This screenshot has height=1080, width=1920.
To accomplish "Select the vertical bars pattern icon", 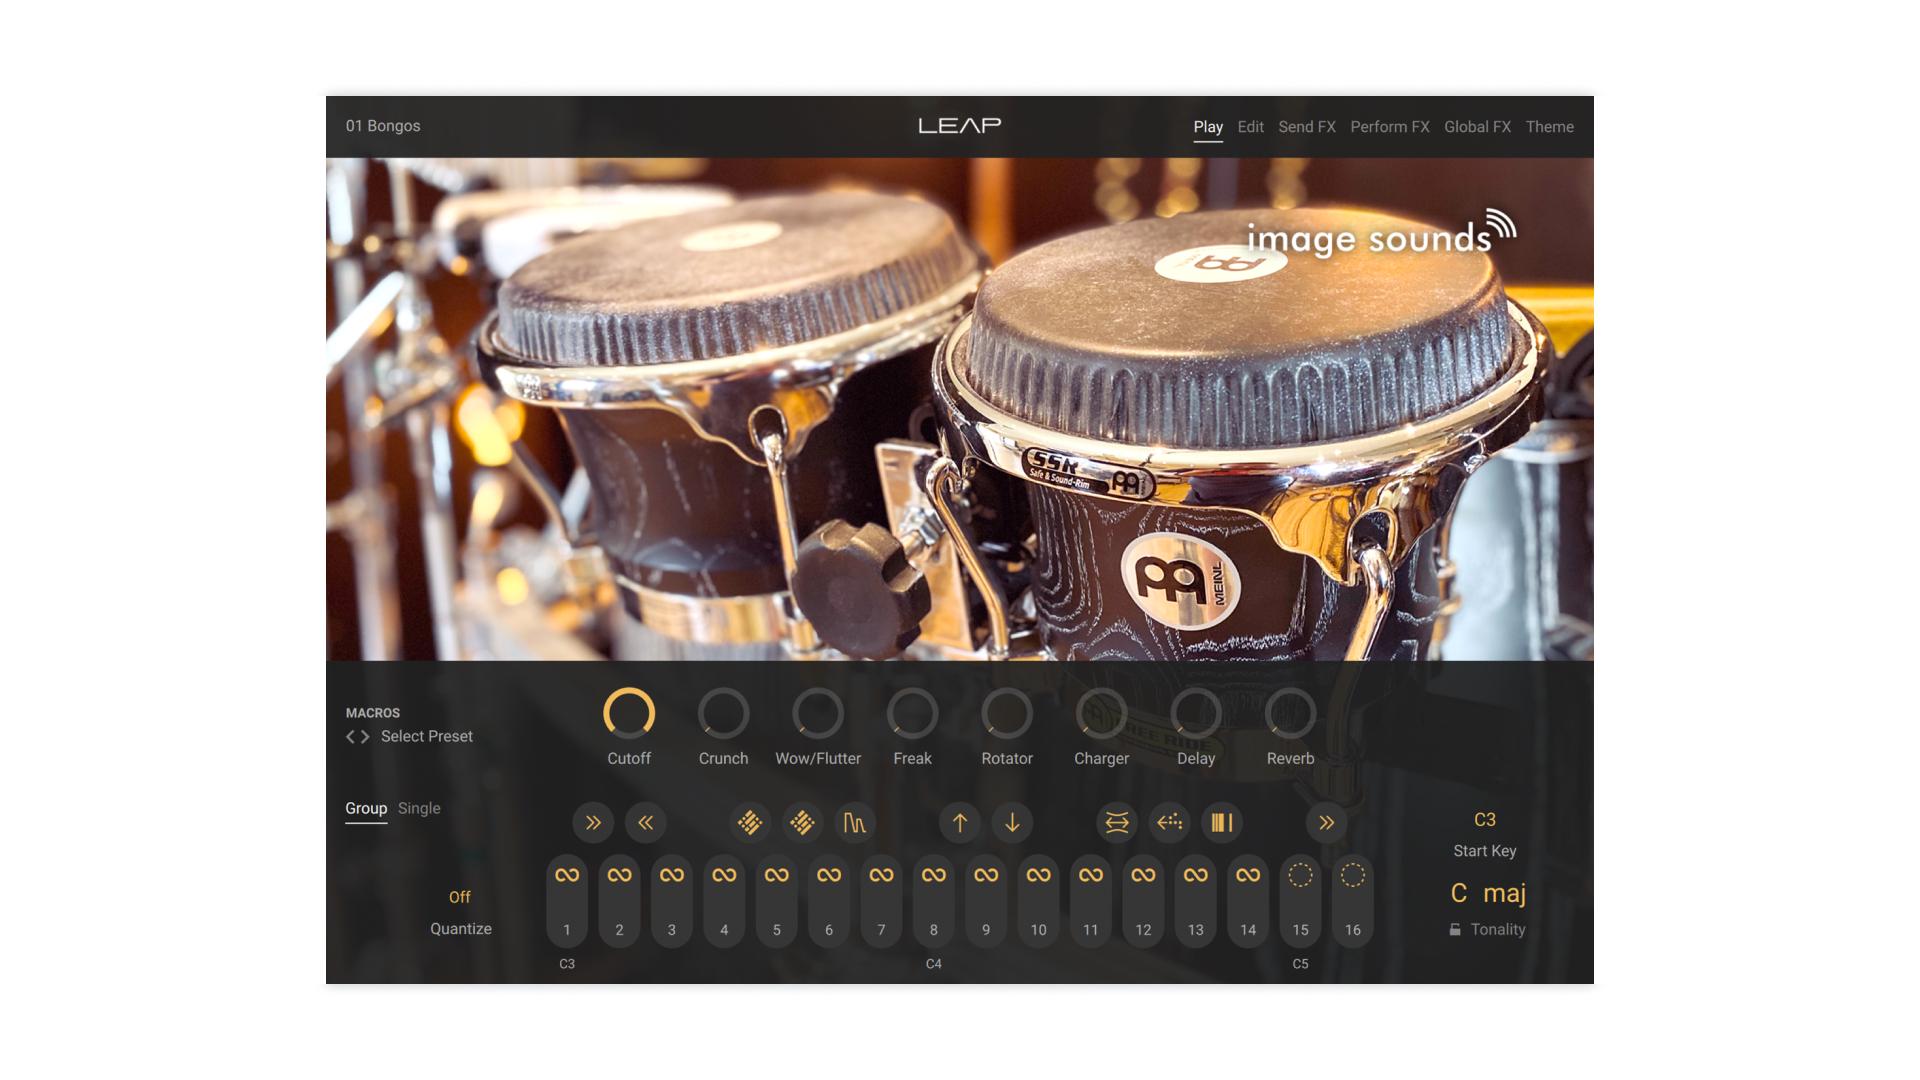I will (x=1221, y=822).
